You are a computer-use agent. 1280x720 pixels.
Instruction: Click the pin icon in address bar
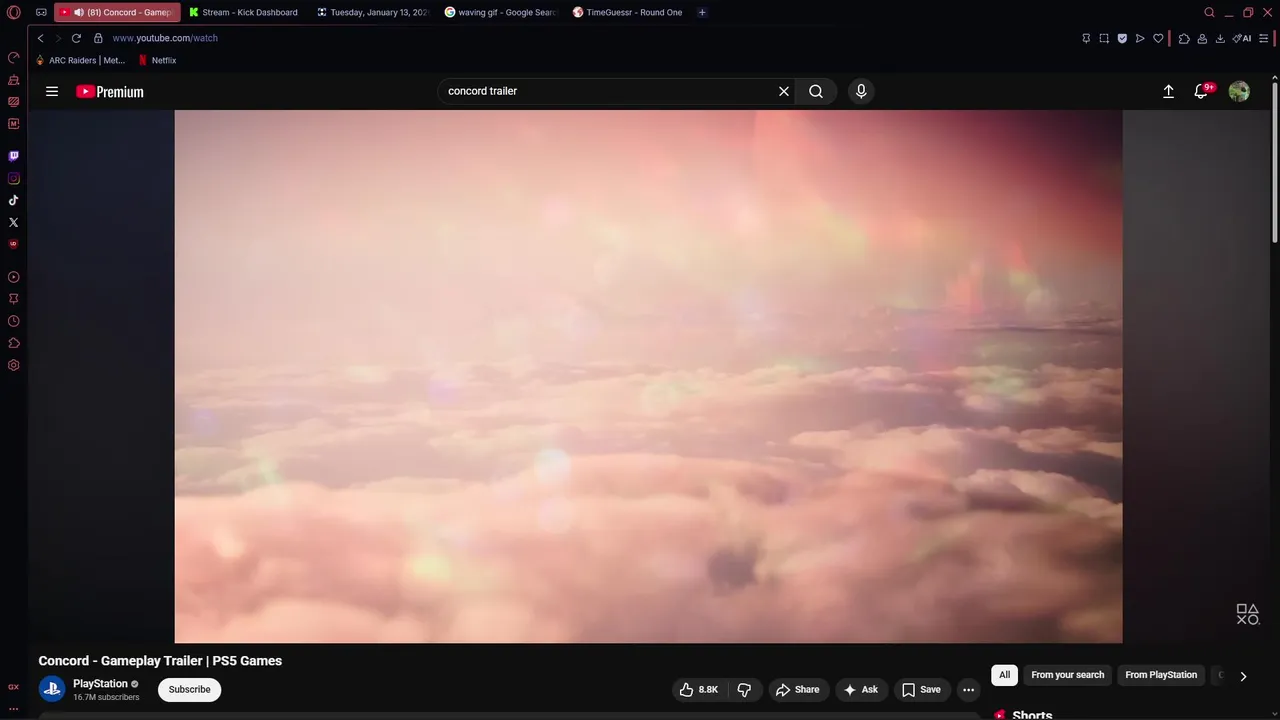pyautogui.click(x=1086, y=38)
